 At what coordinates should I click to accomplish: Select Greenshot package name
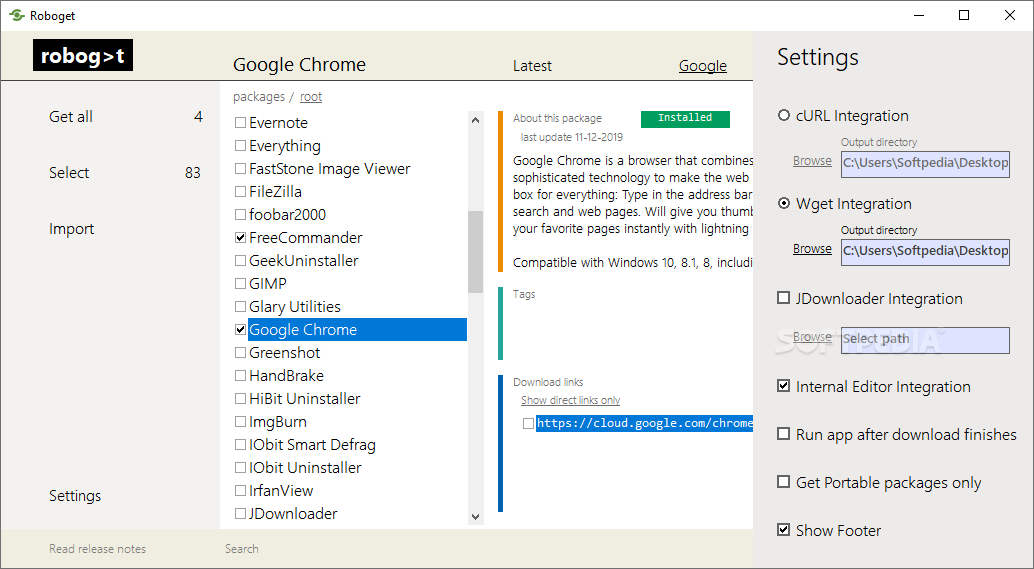point(284,353)
